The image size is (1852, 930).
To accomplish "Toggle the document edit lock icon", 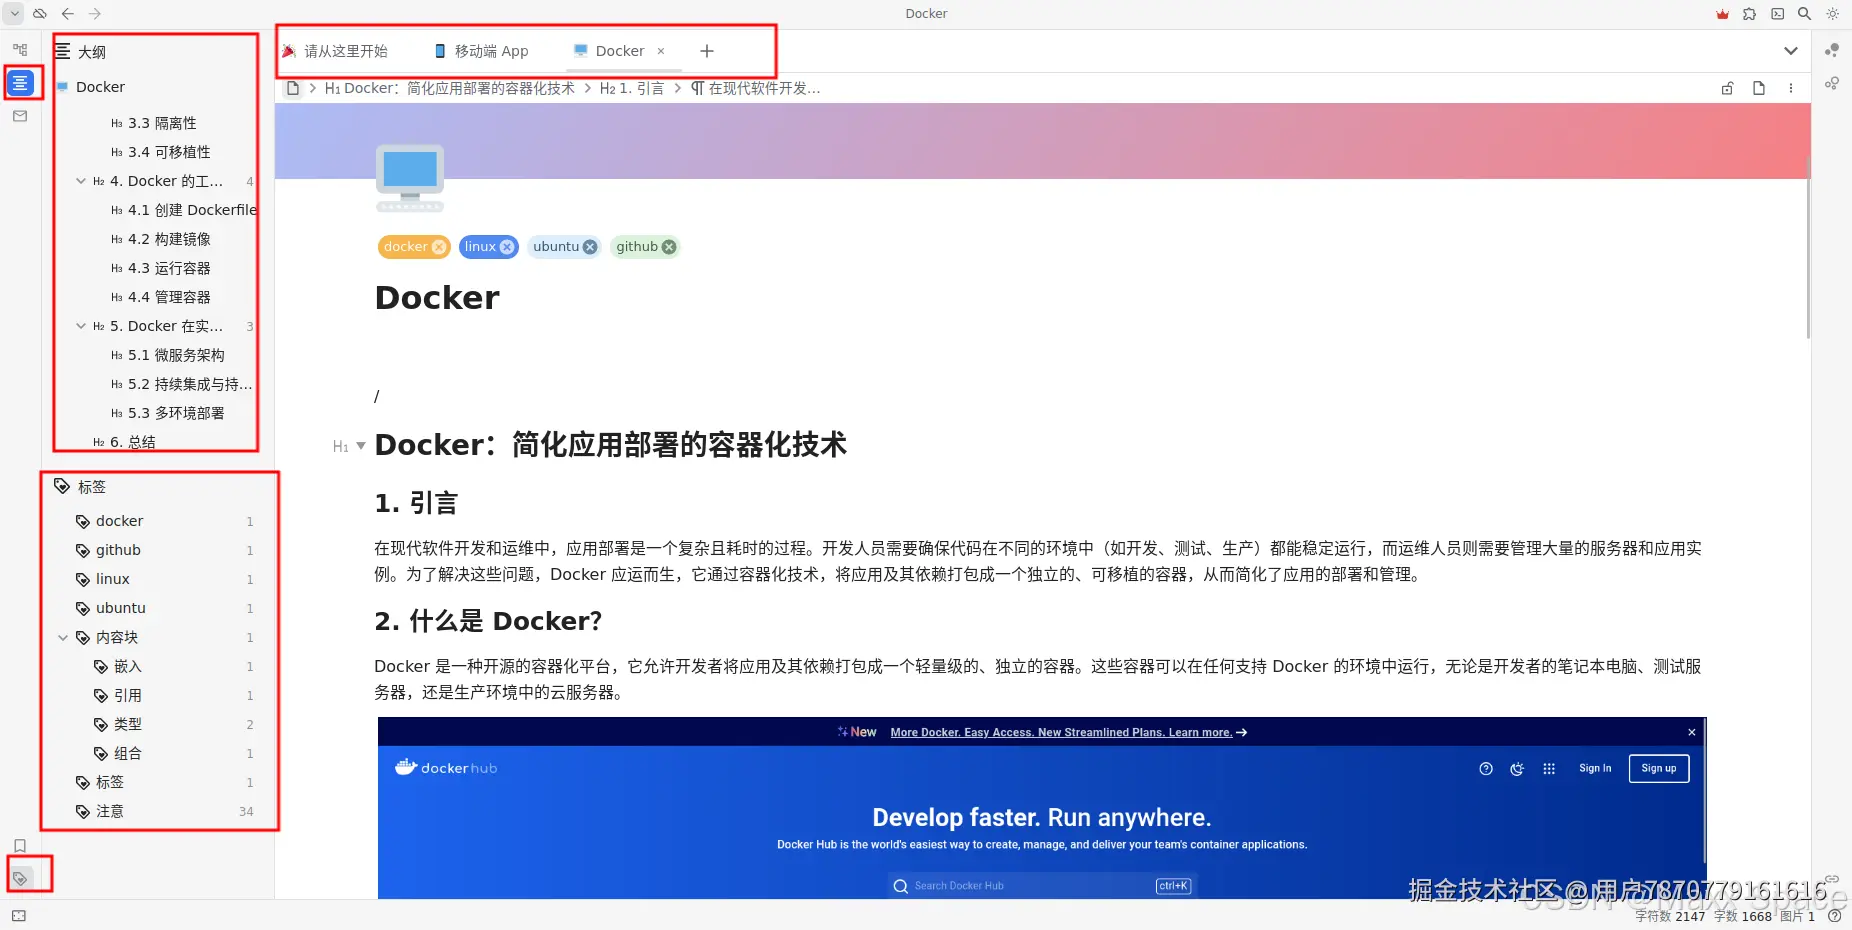I will coord(1727,88).
